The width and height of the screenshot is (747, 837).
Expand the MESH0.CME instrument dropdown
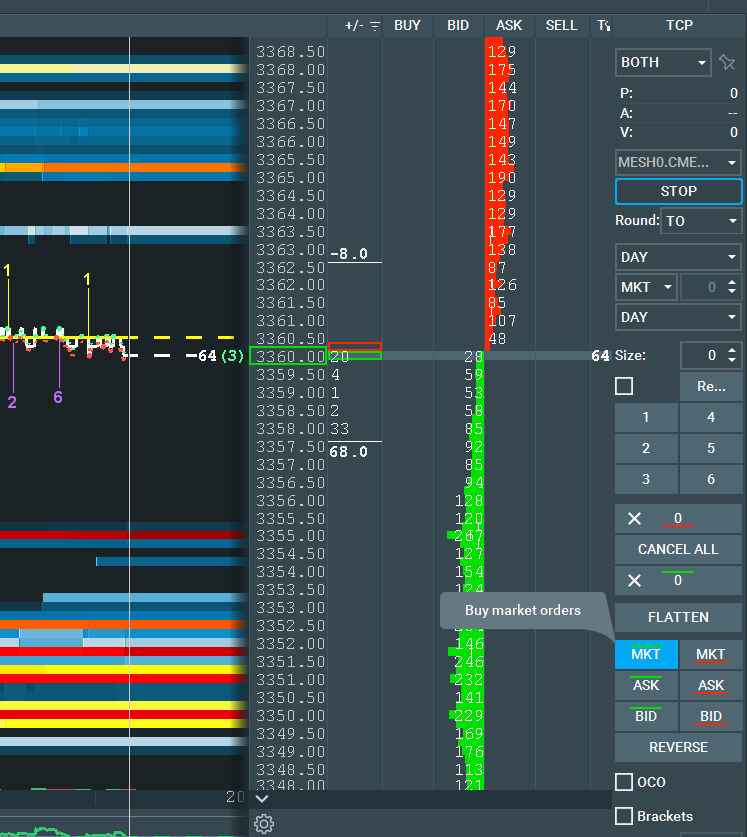[x=678, y=162]
